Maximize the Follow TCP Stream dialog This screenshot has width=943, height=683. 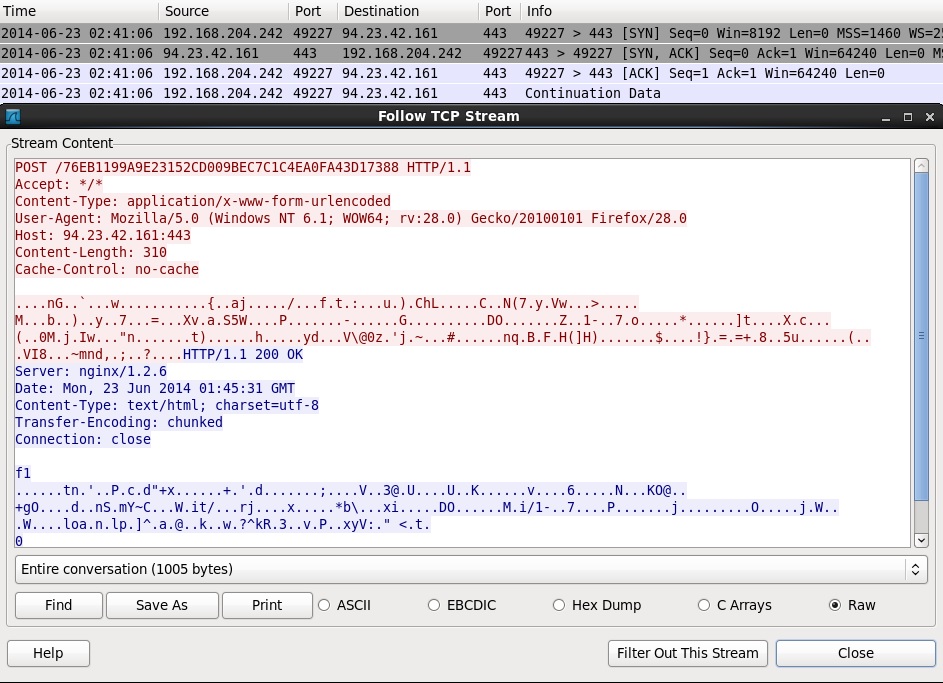coord(907,116)
